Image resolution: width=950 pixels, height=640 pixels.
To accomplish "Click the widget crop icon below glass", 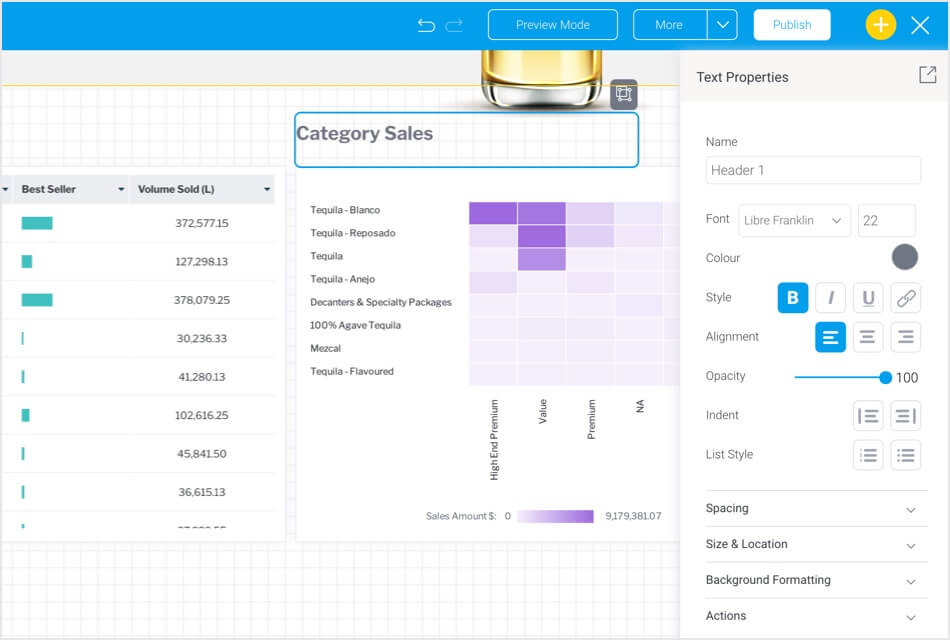I will coord(623,94).
